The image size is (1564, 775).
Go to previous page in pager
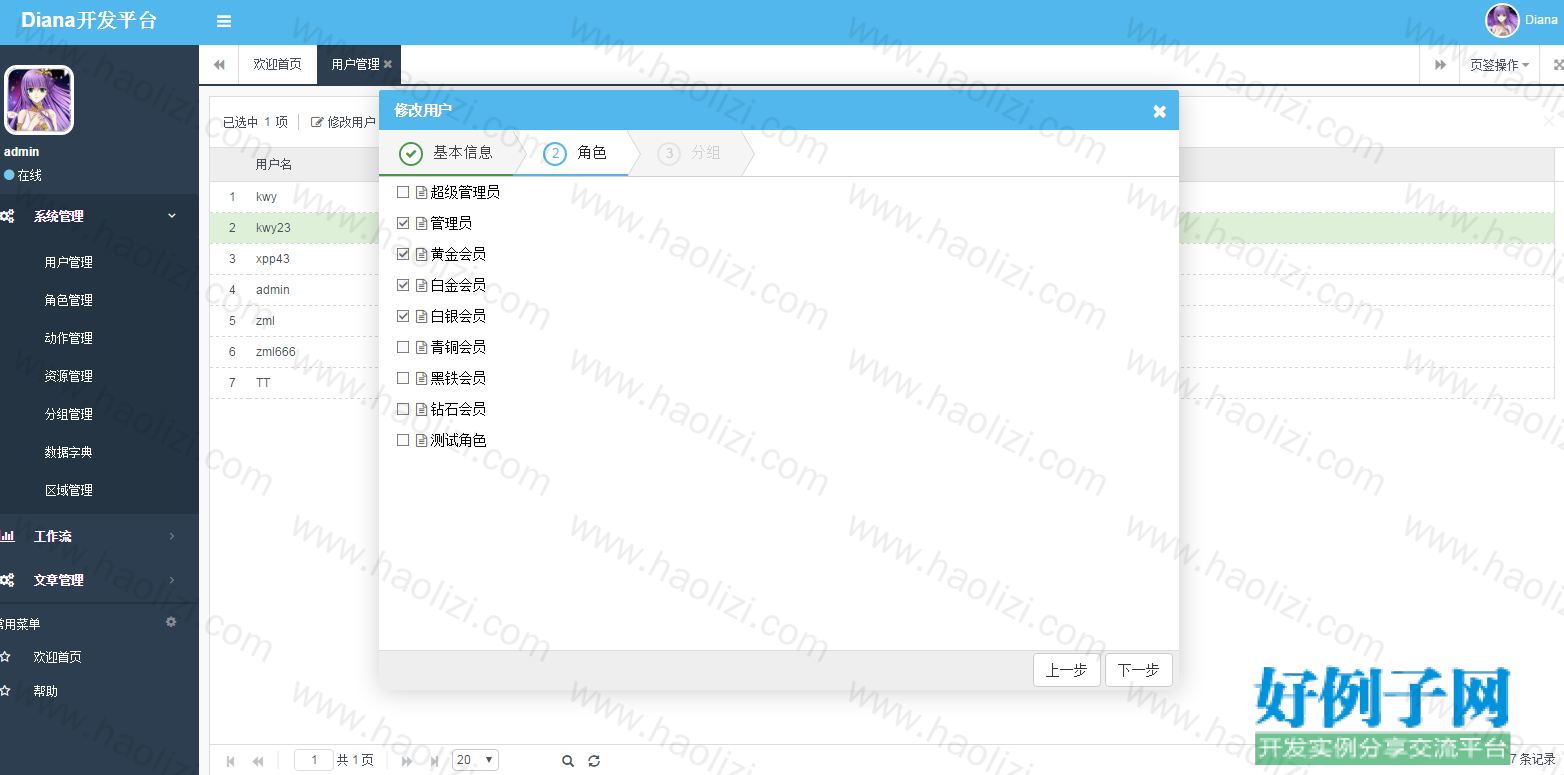[x=258, y=761]
